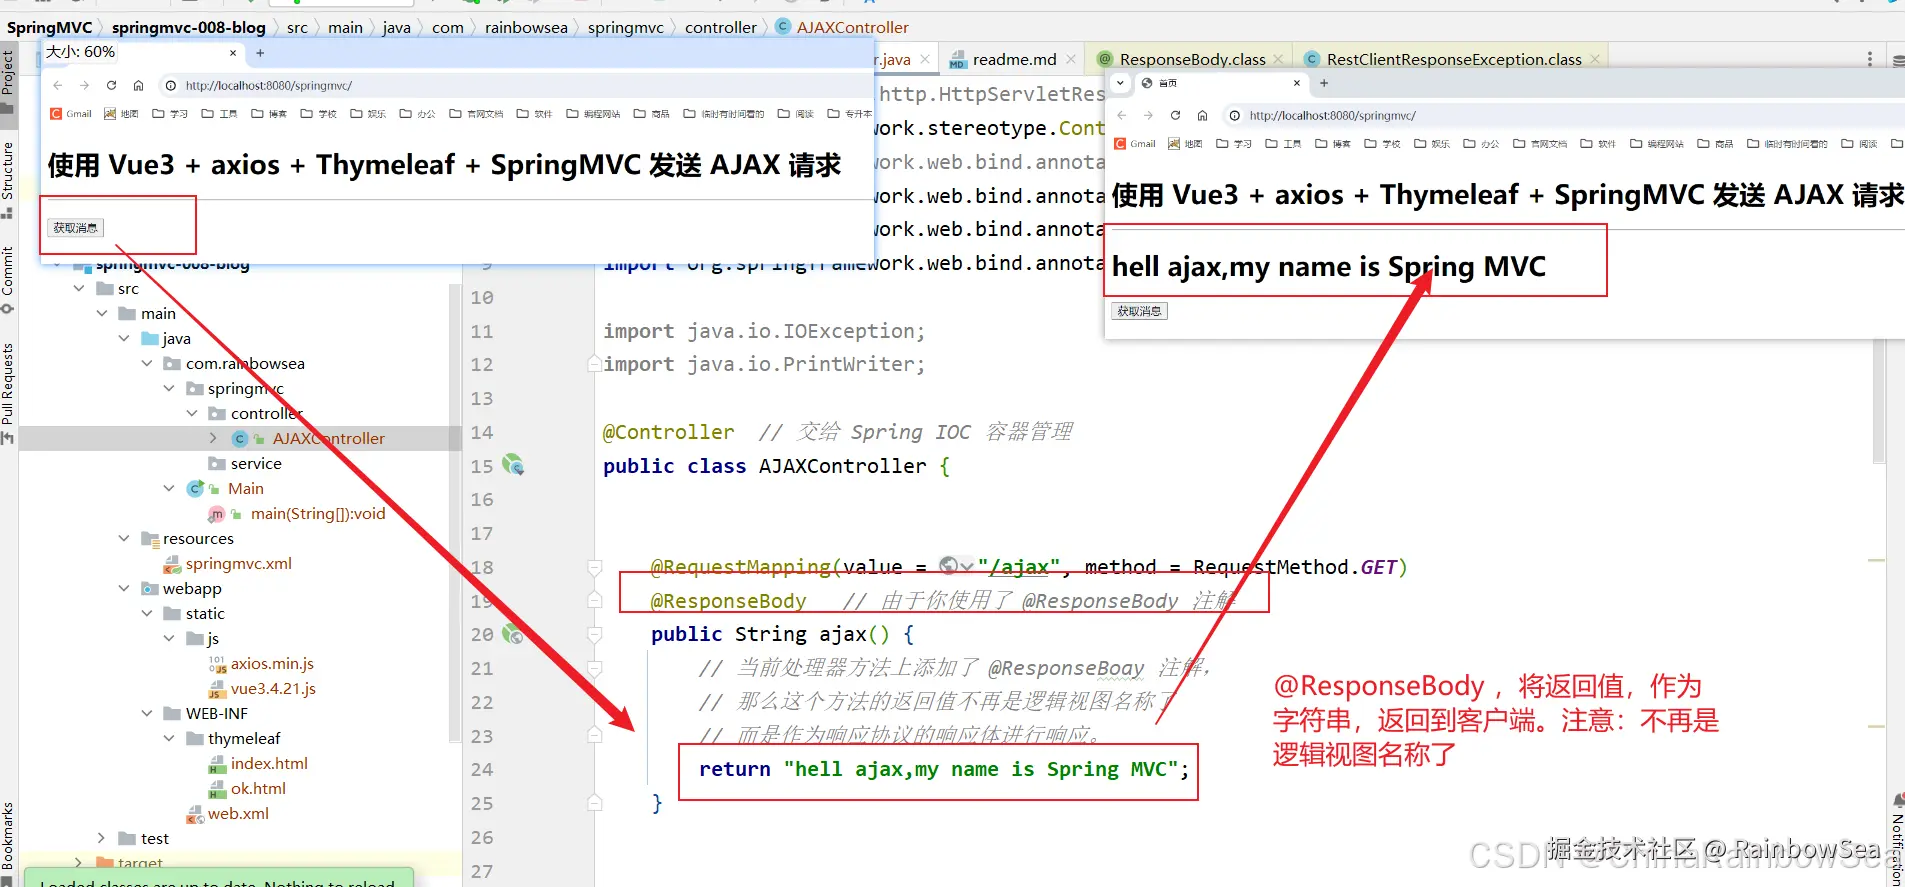Open Gmail bookmark in browser with 大小: 60% tab
This screenshot has height=887, width=1905.
click(x=71, y=114)
